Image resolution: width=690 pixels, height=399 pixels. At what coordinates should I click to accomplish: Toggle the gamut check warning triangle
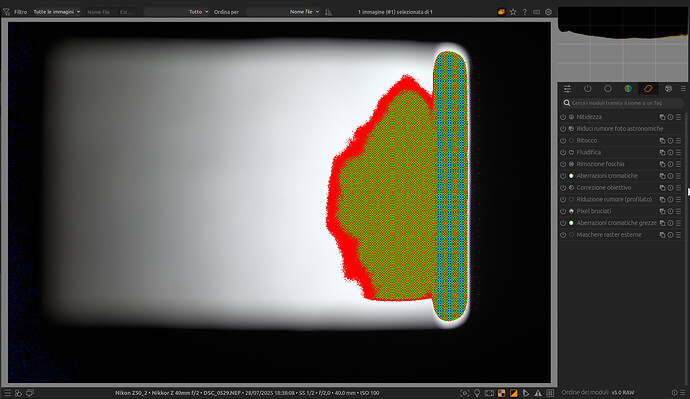(538, 393)
